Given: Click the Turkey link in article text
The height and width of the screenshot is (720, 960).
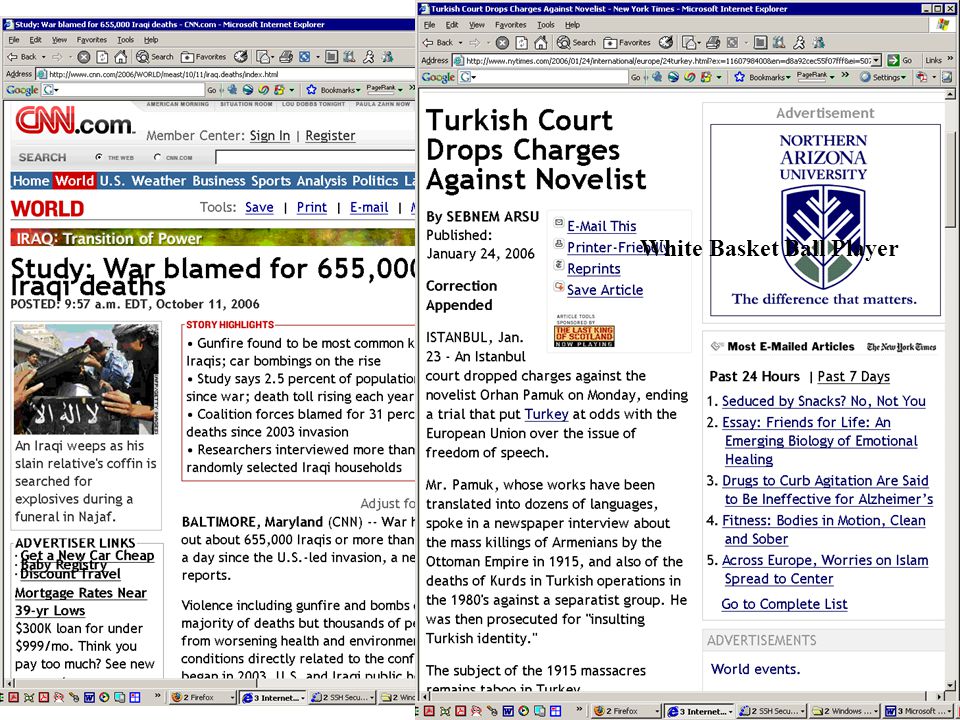Looking at the screenshot, I should (x=546, y=414).
